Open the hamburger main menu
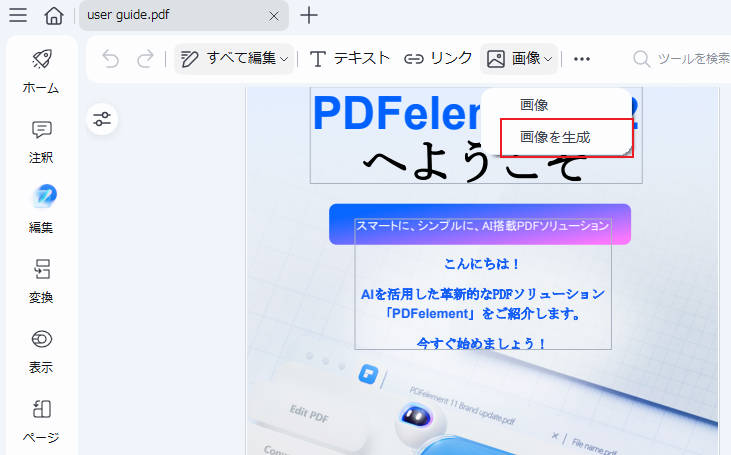 click(18, 14)
